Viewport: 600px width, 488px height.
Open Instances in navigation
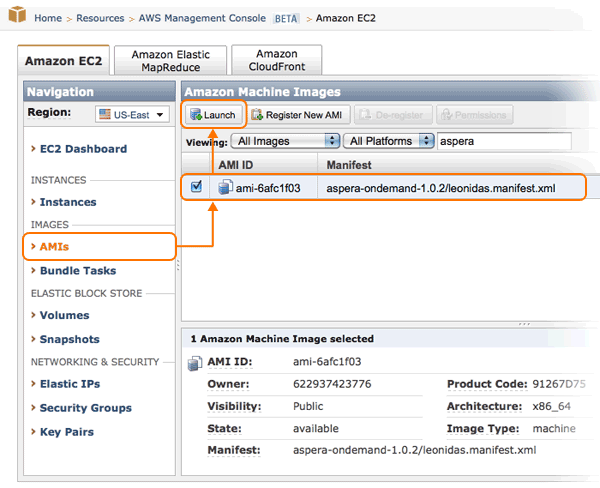tap(68, 202)
